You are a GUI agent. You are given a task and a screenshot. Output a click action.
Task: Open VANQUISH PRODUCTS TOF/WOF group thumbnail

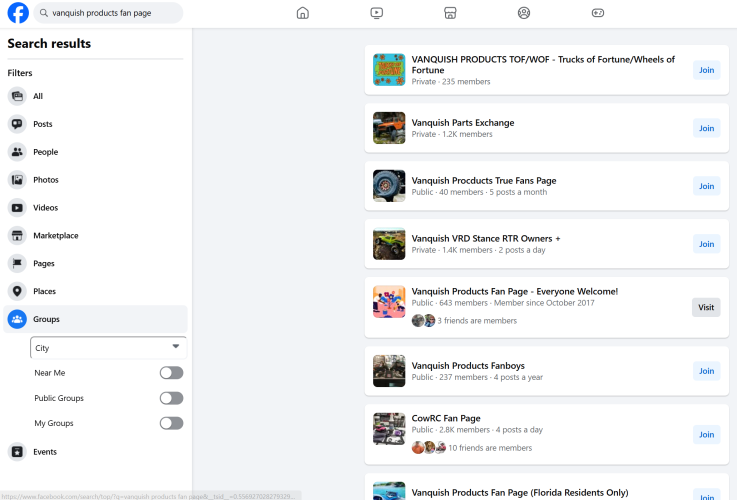click(389, 70)
